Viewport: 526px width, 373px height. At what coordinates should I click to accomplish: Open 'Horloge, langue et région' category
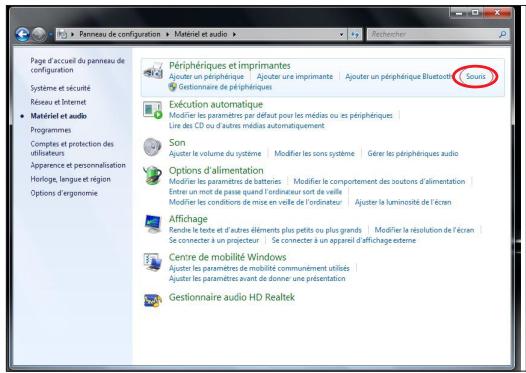pos(70,179)
